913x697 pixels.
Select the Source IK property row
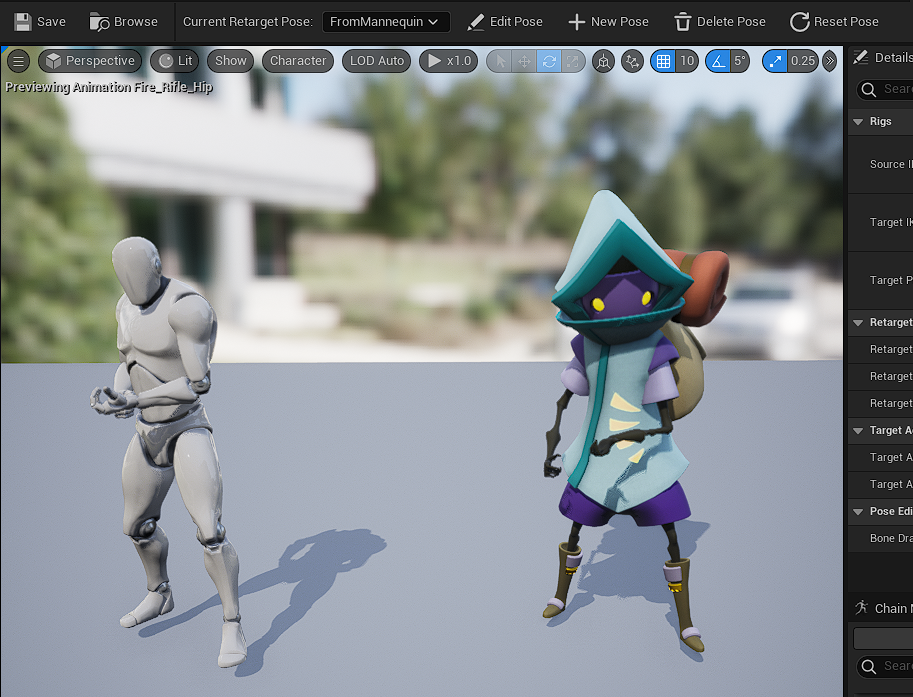point(880,164)
